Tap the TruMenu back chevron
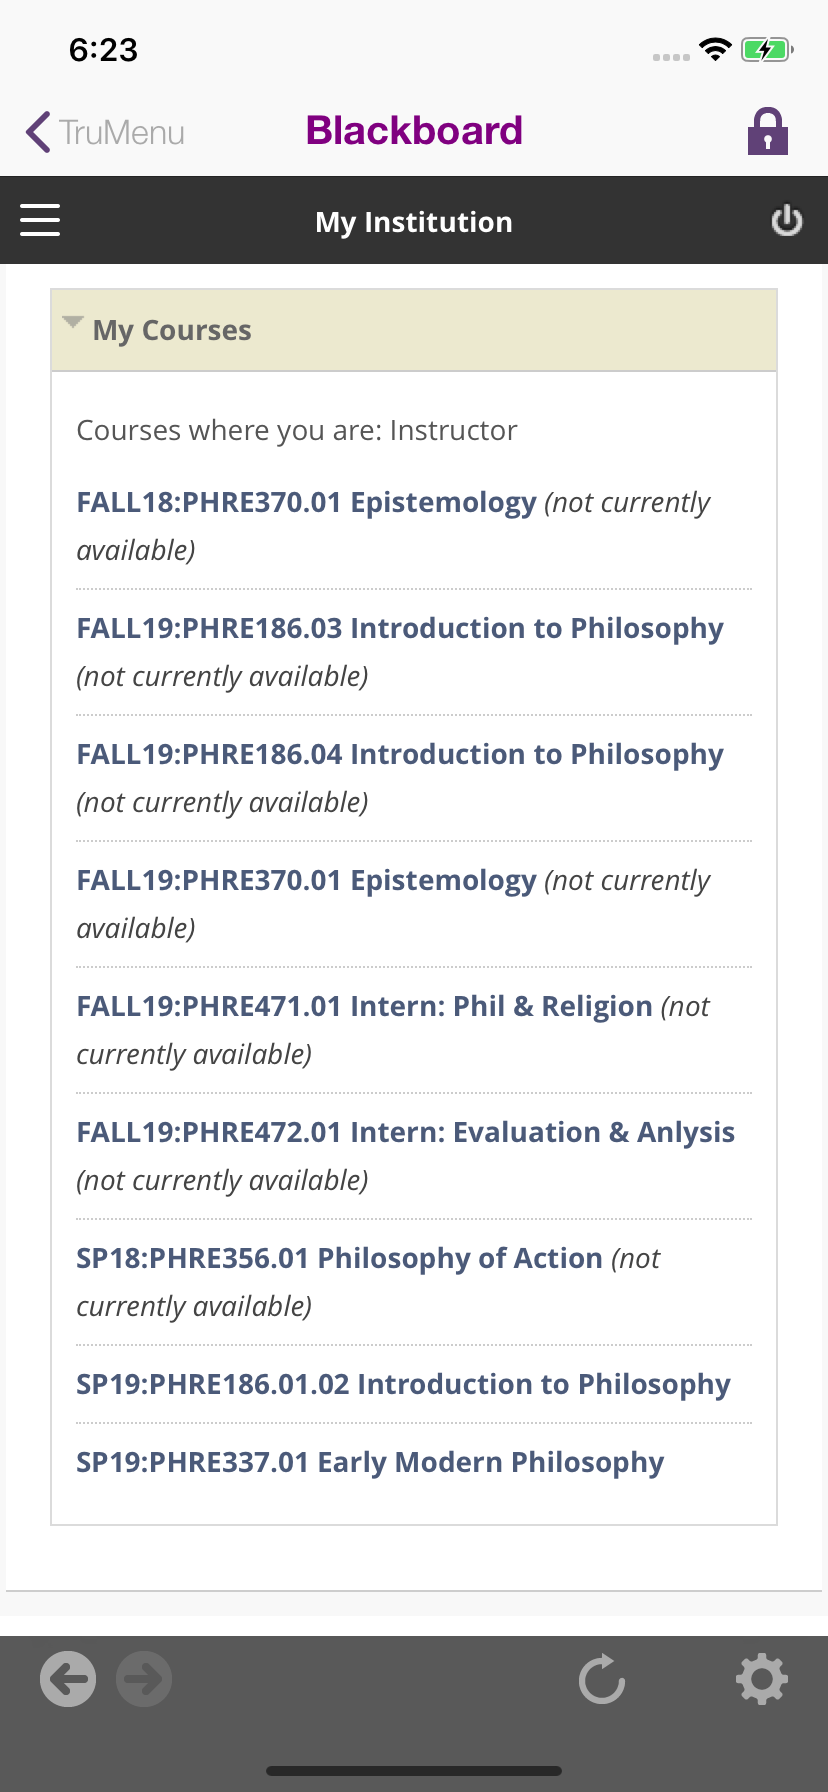 (x=40, y=132)
